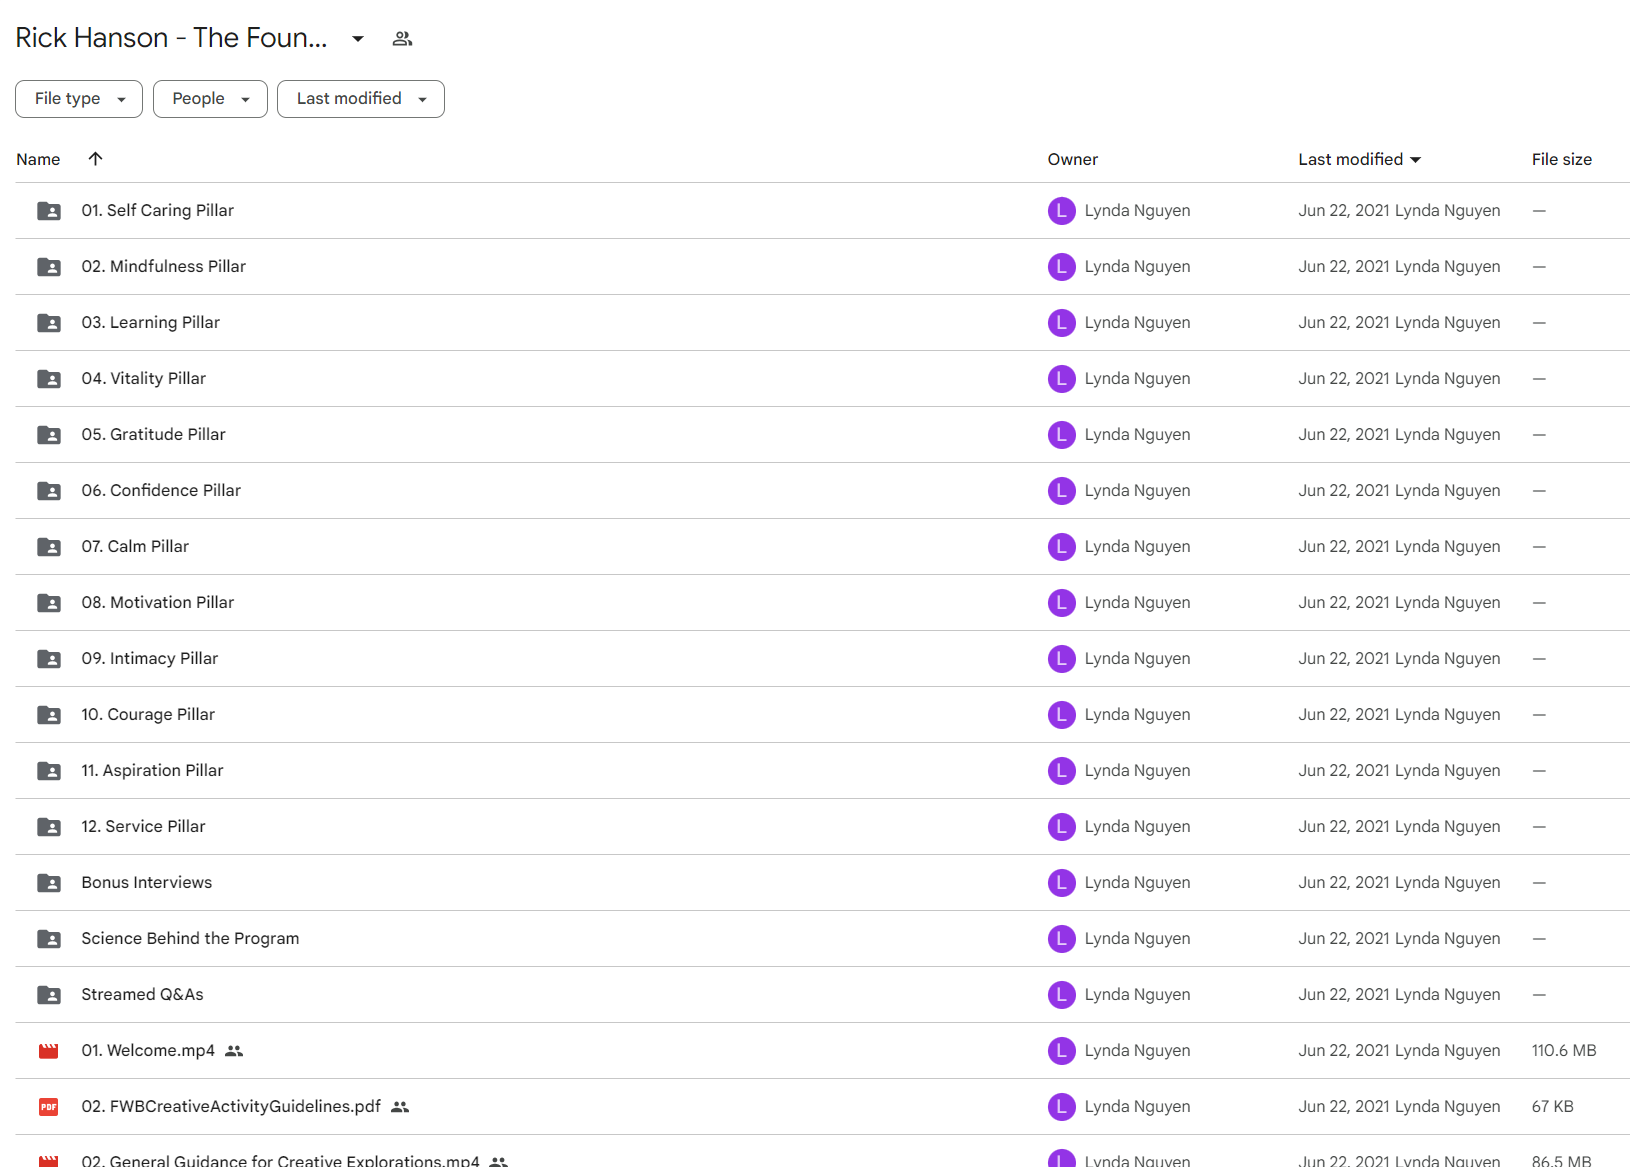This screenshot has height=1167, width=1630.
Task: Select the Science Behind the Program name
Action: tap(190, 939)
